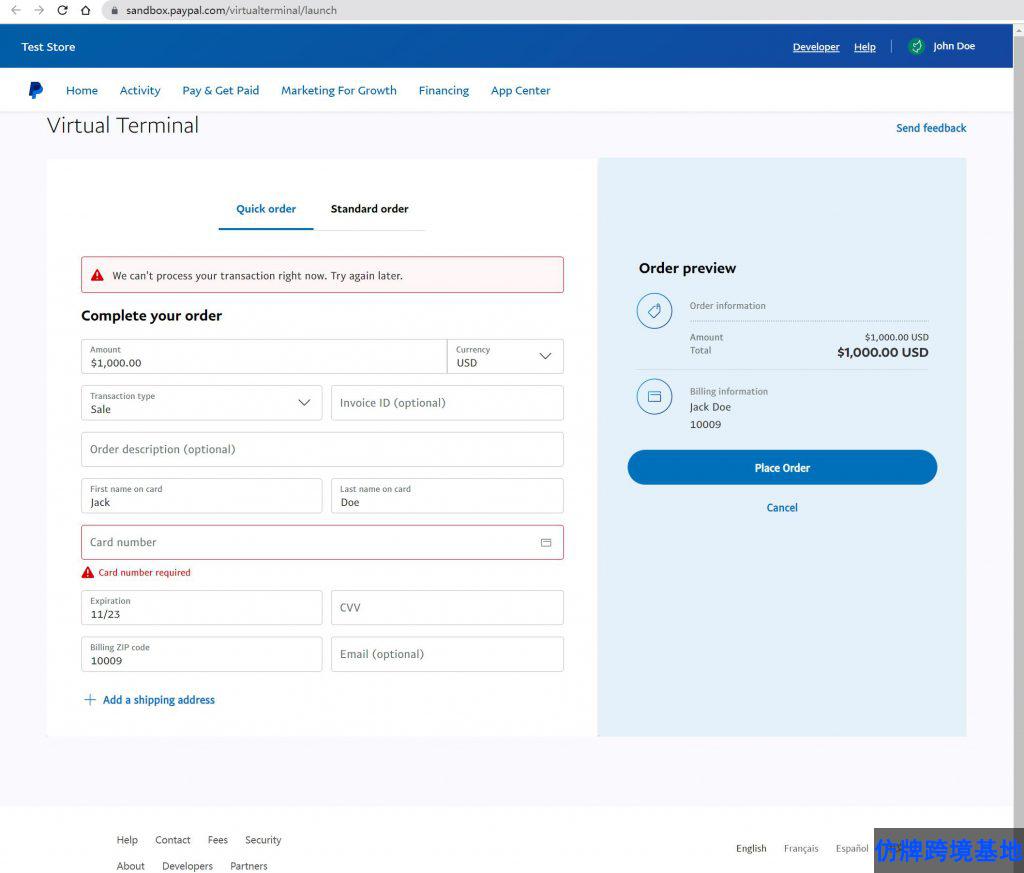The width and height of the screenshot is (1024, 873).
Task: Select the Quick order tab
Action: (x=266, y=209)
